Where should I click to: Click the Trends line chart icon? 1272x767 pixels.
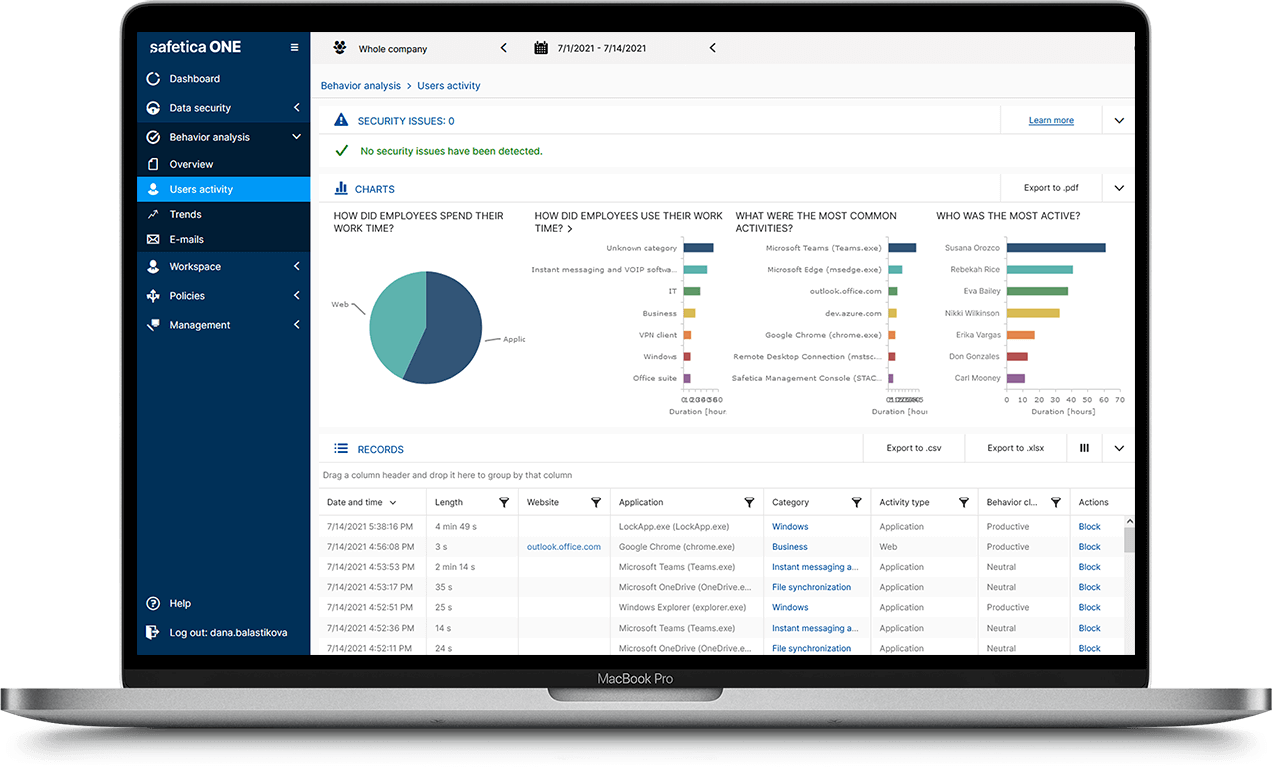(153, 214)
